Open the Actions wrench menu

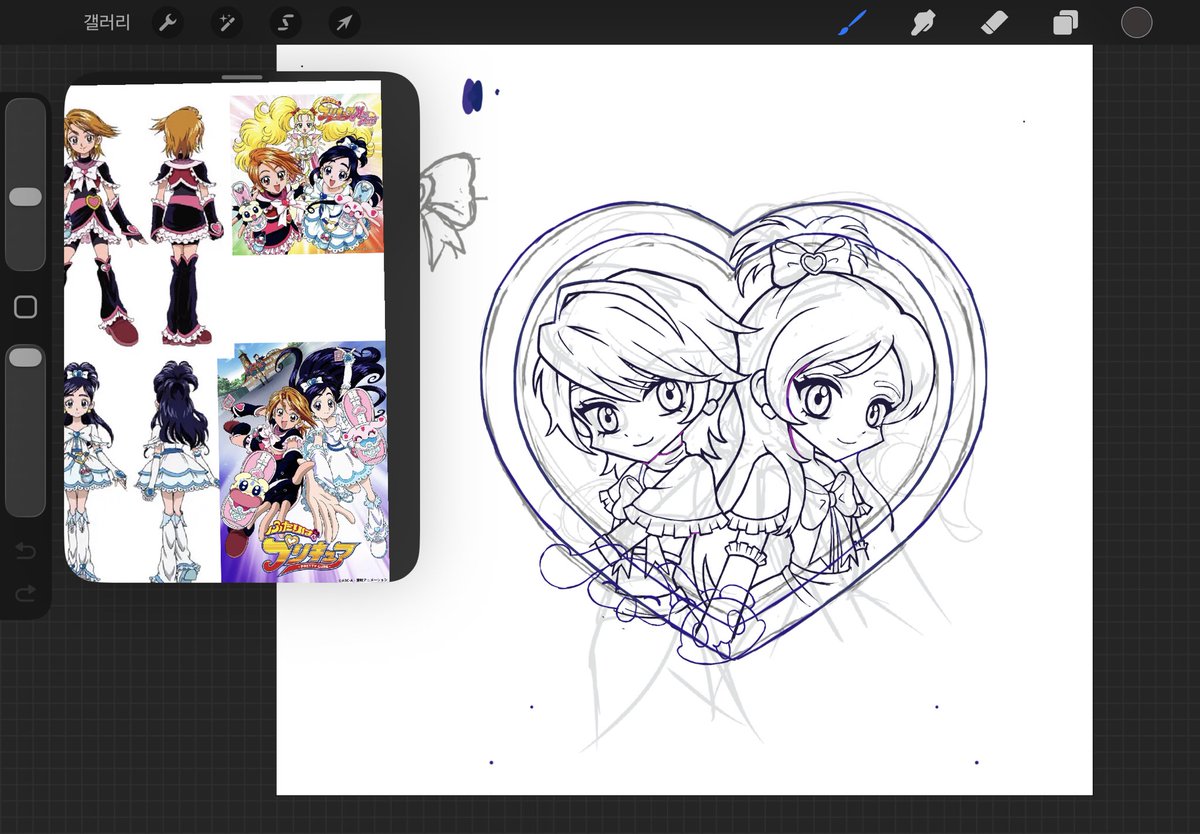(167, 22)
